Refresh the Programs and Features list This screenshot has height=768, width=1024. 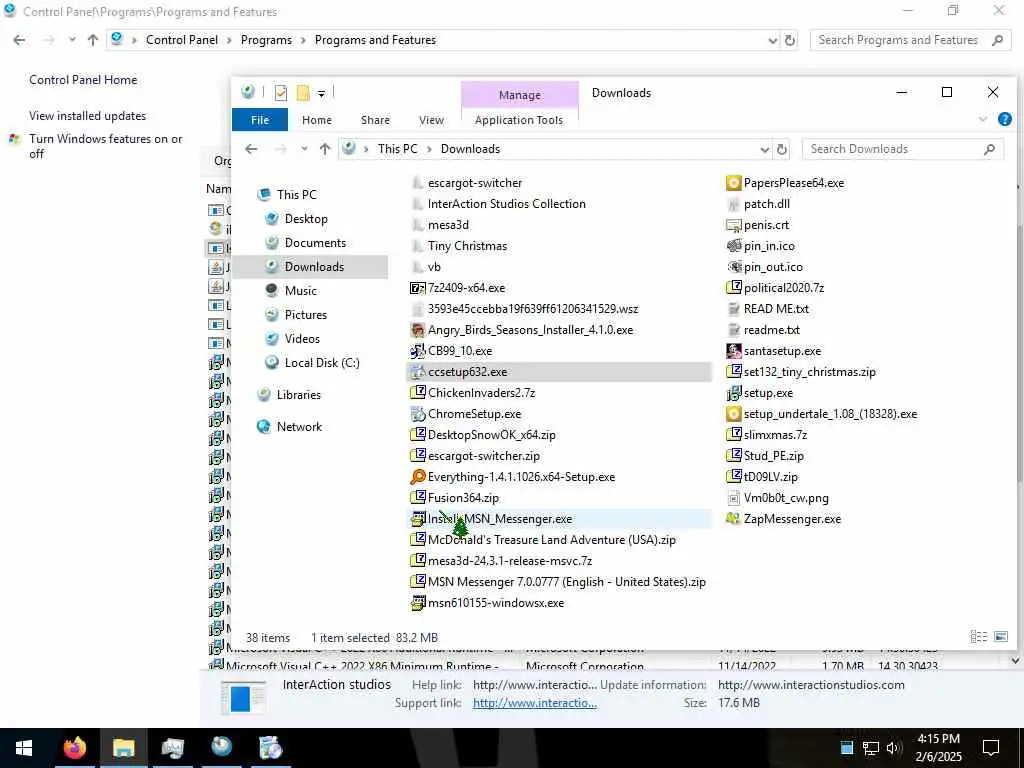pyautogui.click(x=790, y=40)
